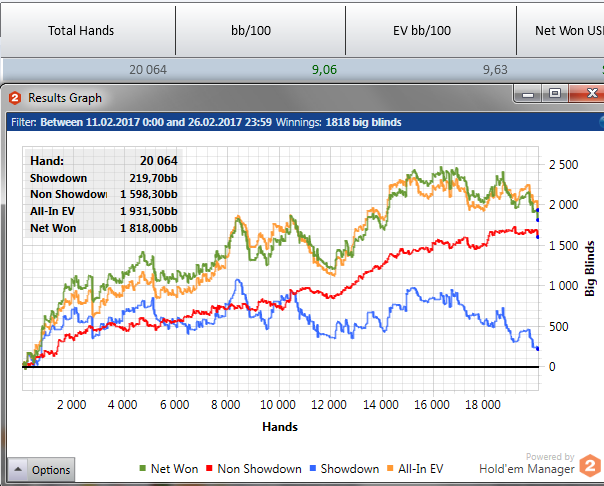Select the 9,63 EV bb/100 value
604x486 pixels.
point(495,70)
